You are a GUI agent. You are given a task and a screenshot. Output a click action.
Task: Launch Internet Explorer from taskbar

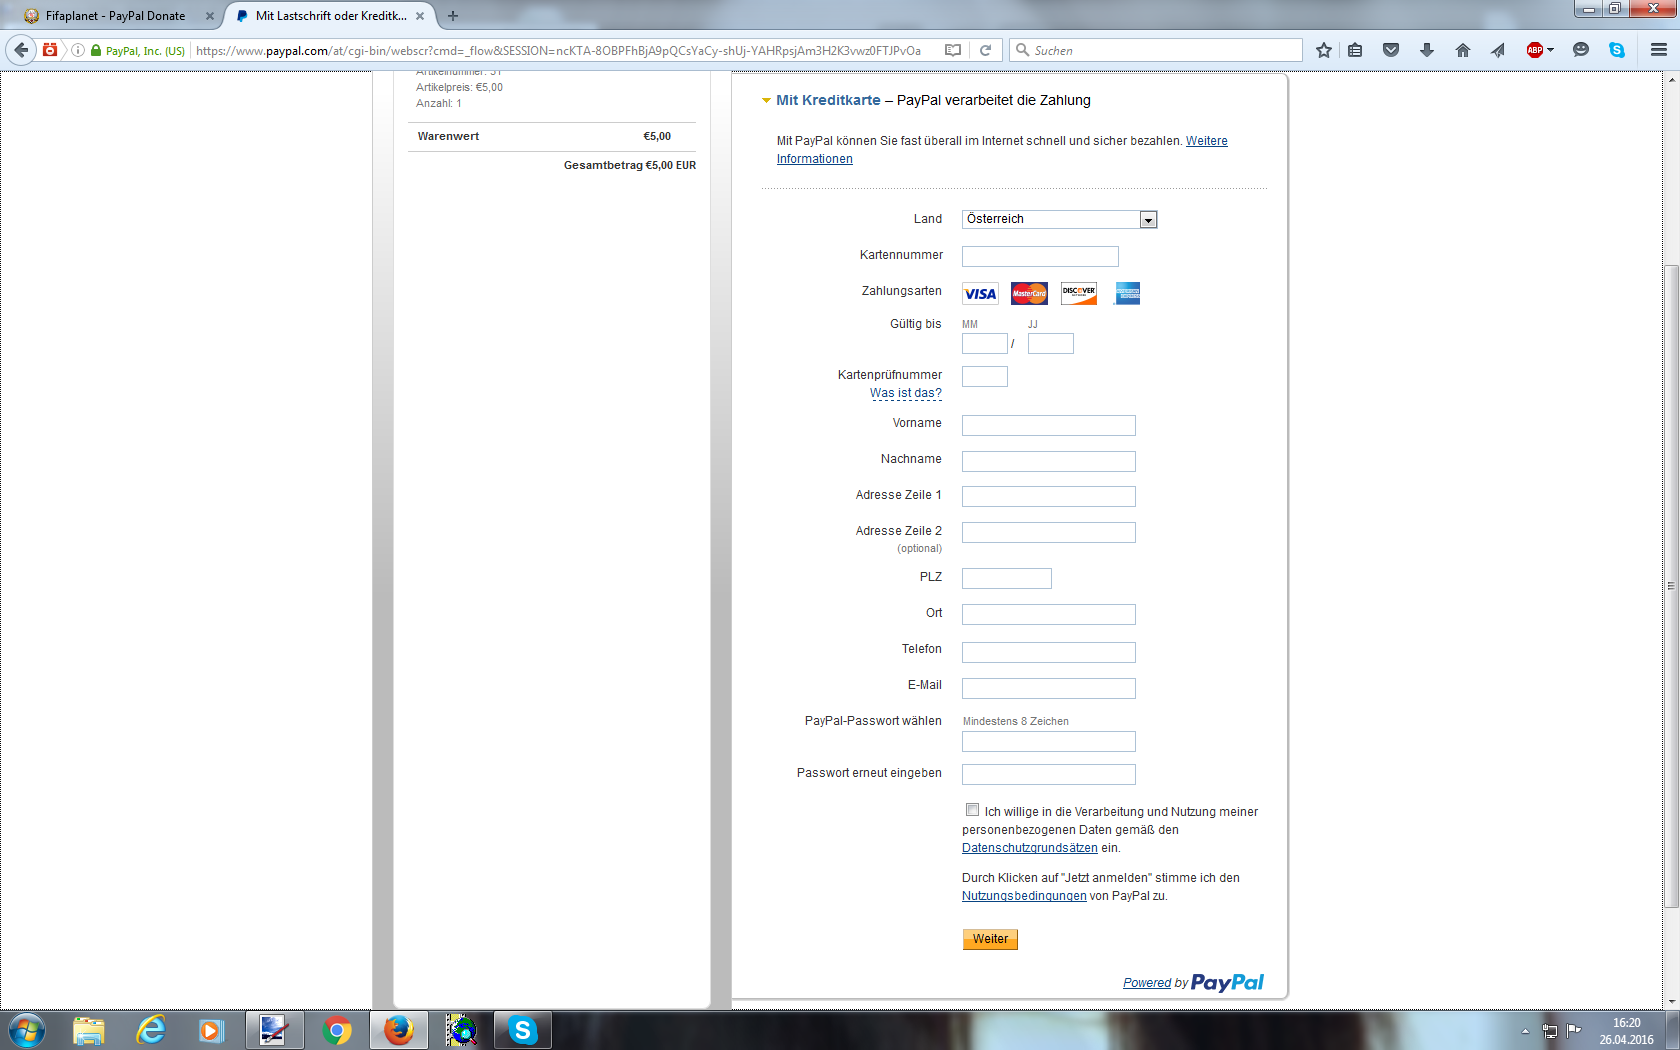point(151,1030)
